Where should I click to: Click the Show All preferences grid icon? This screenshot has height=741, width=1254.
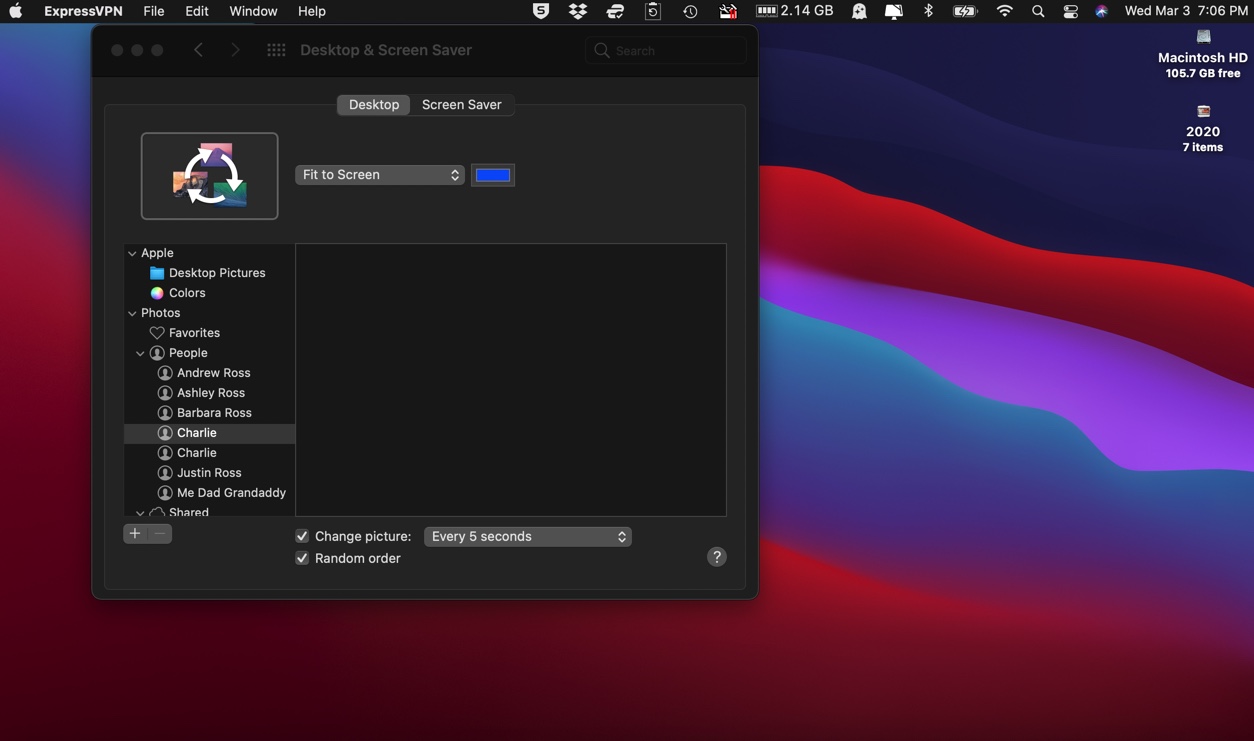pos(276,48)
